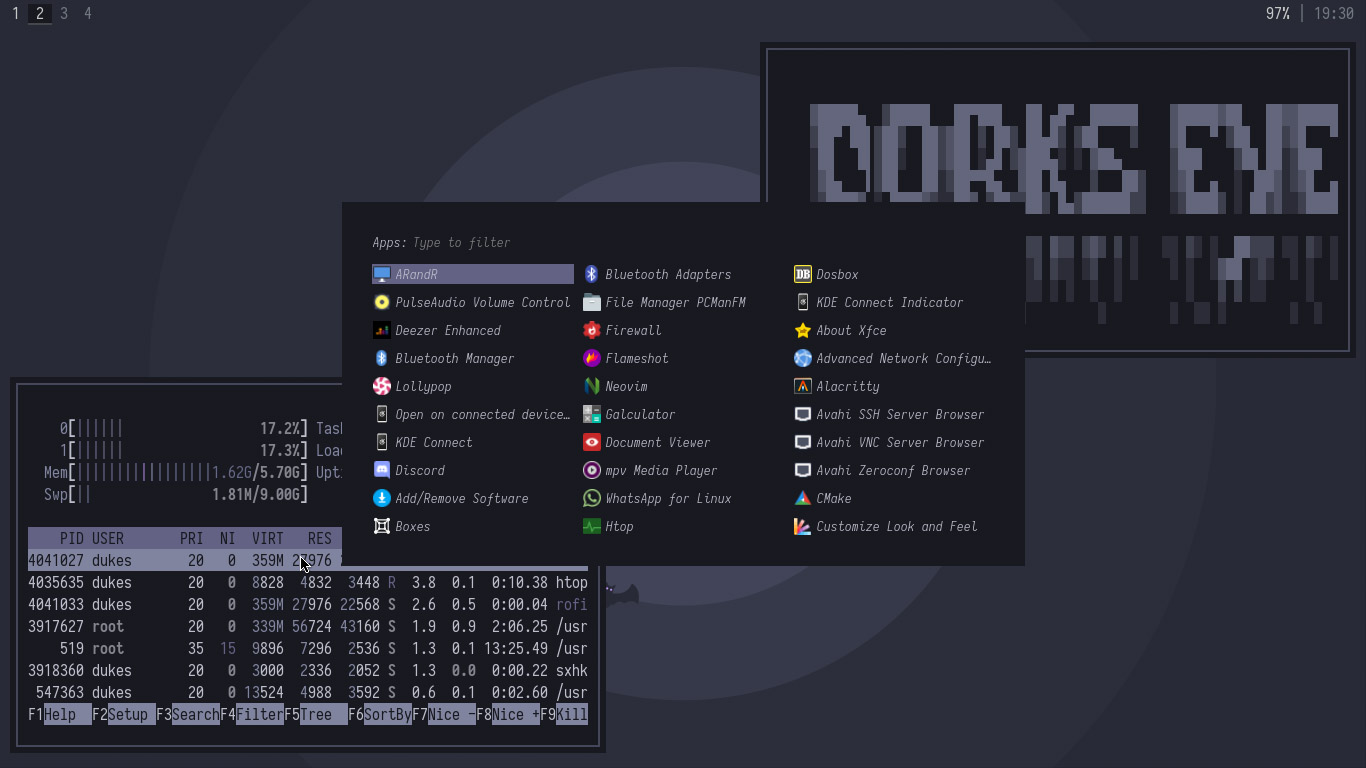Select htop process row PID 519
This screenshot has width=1366, height=768.
pyautogui.click(x=308, y=648)
